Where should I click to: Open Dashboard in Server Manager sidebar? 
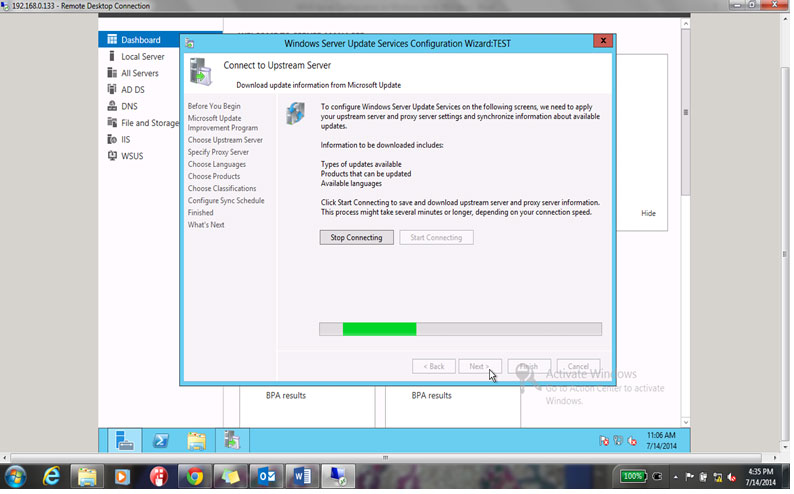pyautogui.click(x=140, y=40)
